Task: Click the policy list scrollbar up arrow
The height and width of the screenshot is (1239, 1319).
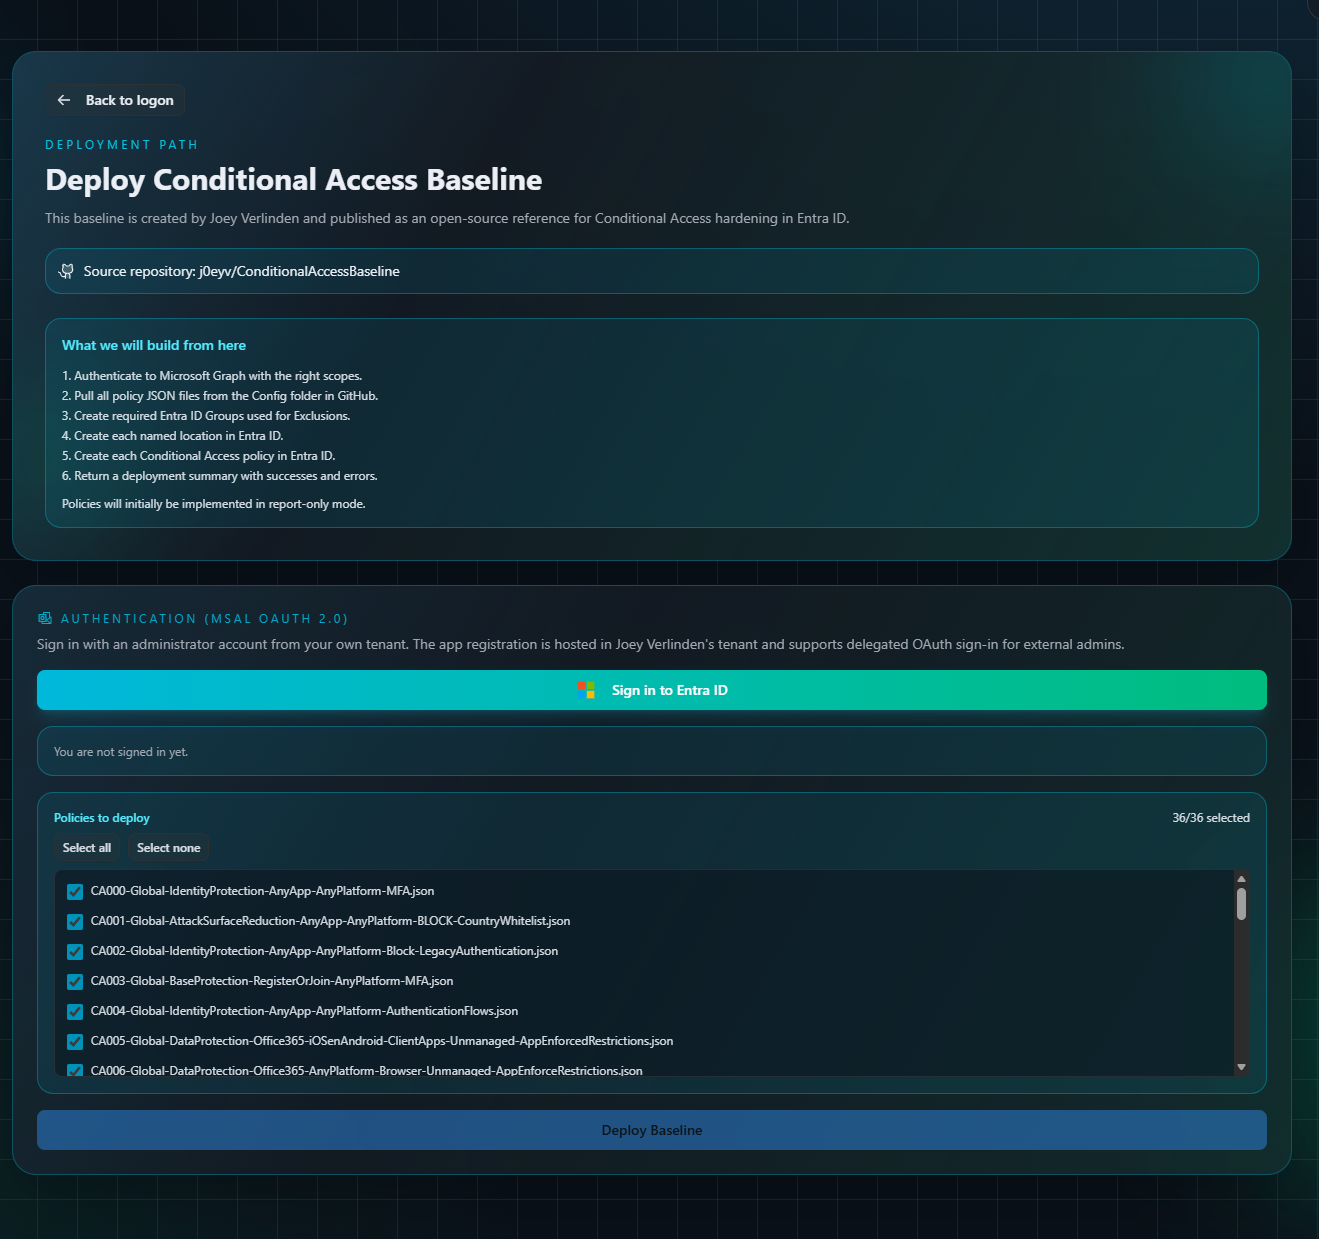Action: (1241, 879)
